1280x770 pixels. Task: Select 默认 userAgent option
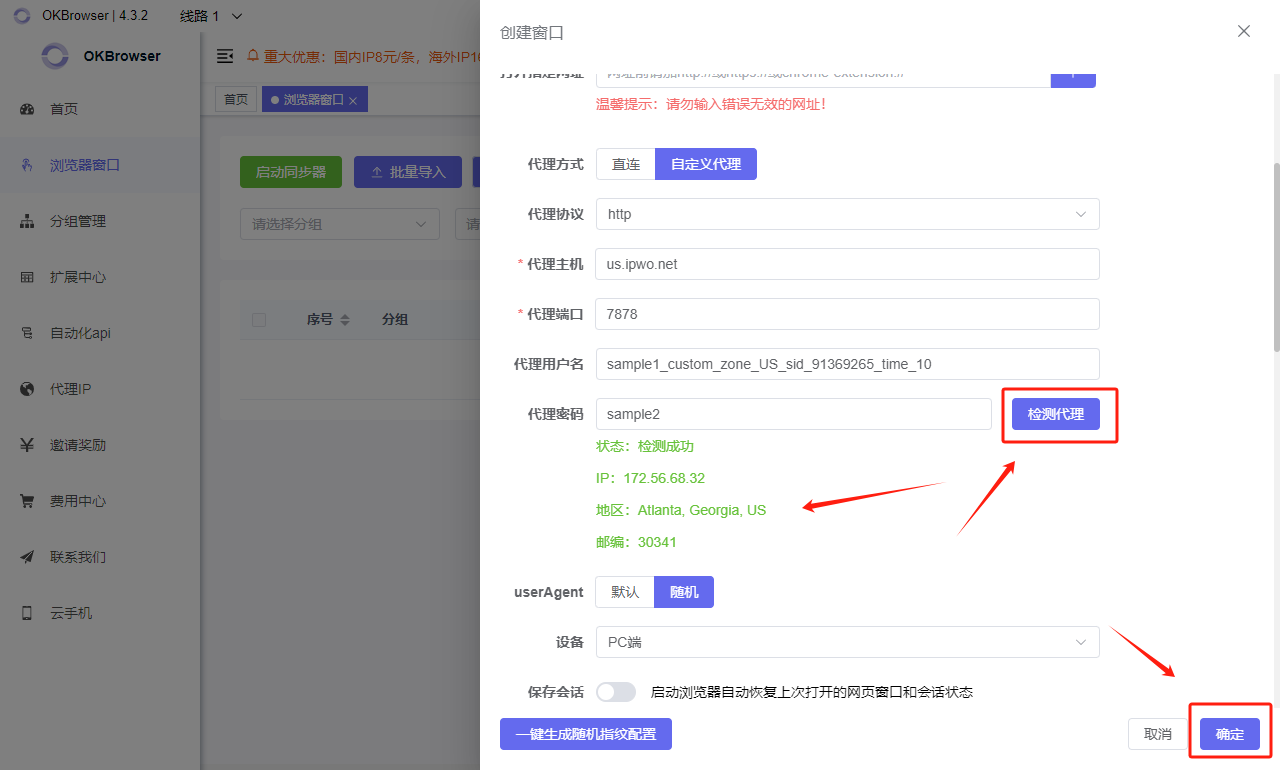tap(625, 592)
